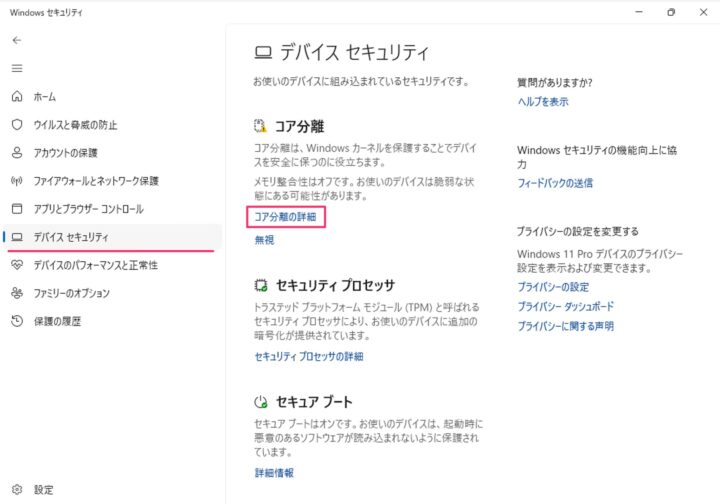Open the コア分離の詳細 link
Screen dimensions: 720x504
pos(285,217)
